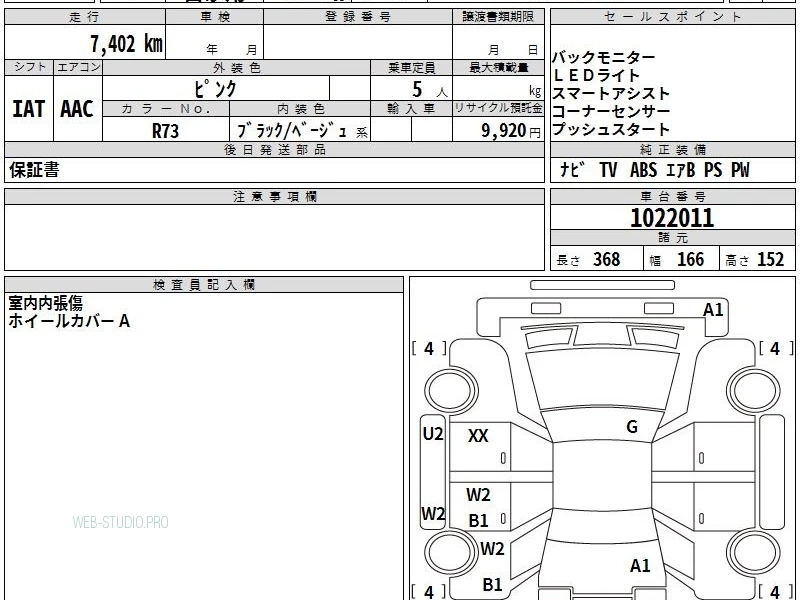Click the U2 damage mark on the diagram
The image size is (800, 600).
(433, 434)
